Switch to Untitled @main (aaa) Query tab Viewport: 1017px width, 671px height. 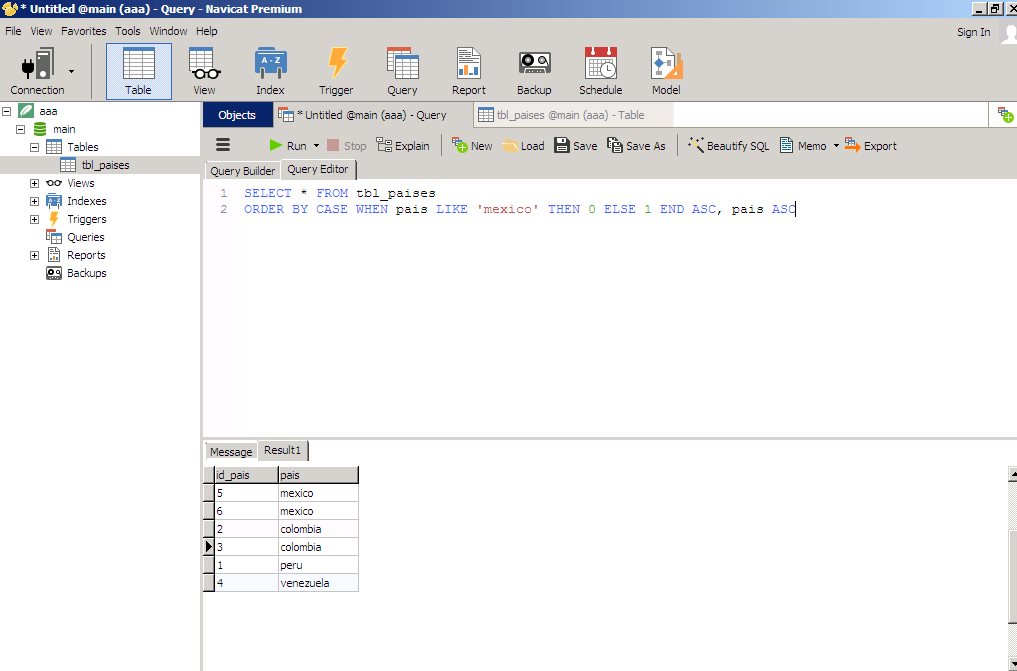371,115
